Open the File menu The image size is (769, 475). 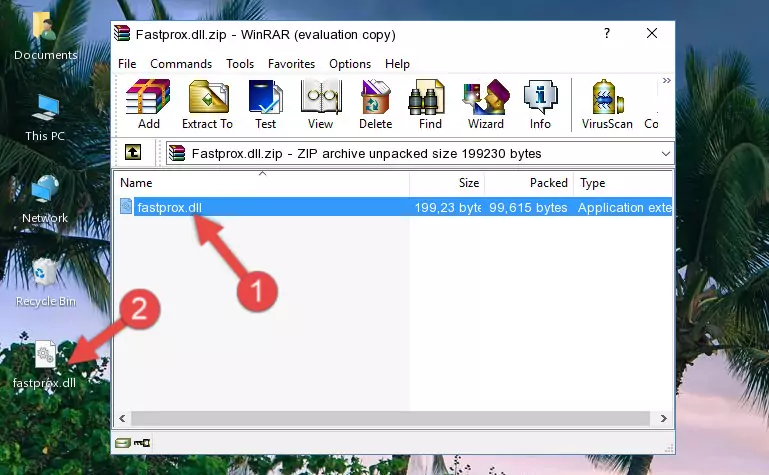(x=127, y=64)
